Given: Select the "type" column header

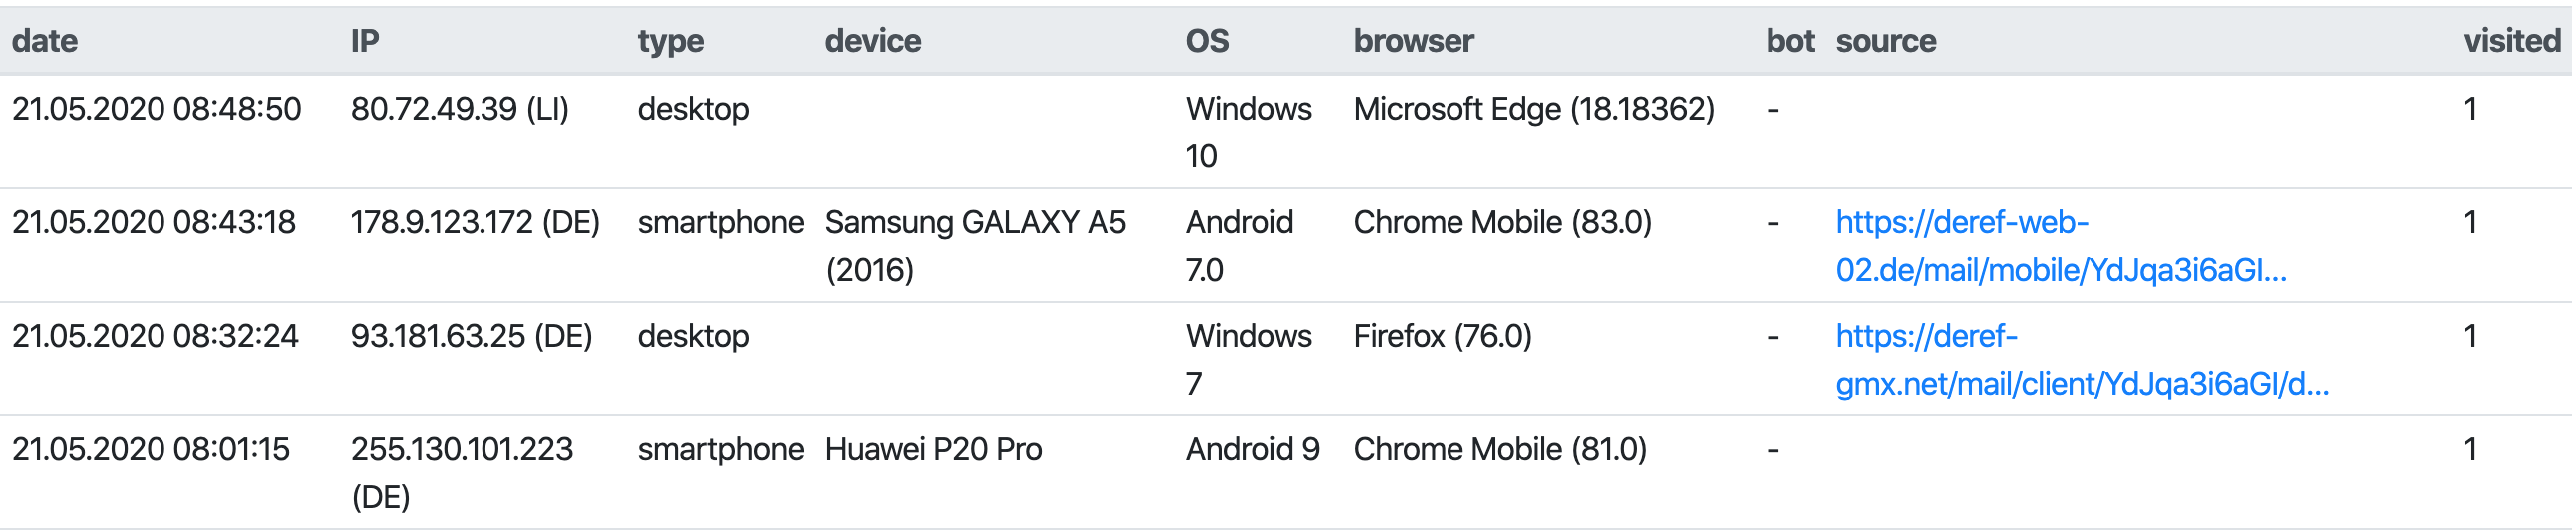Looking at the screenshot, I should tap(670, 41).
